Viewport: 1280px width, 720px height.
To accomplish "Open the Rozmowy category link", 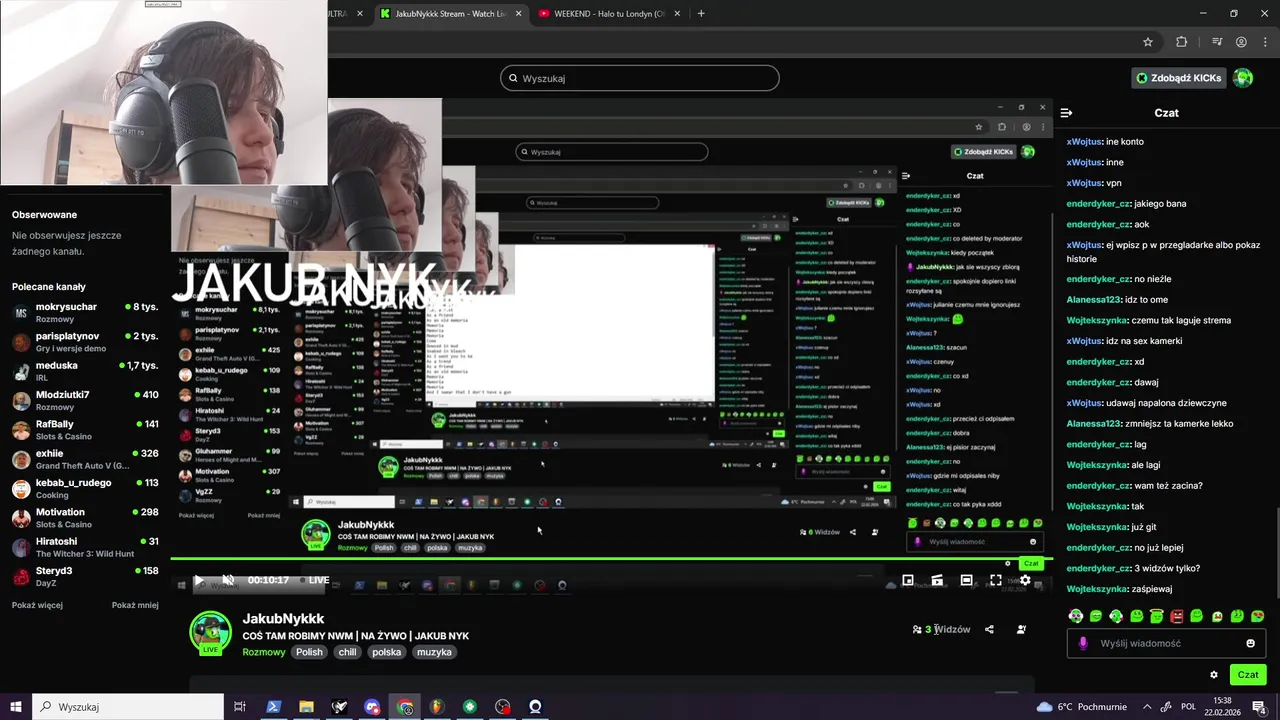I will 264,652.
